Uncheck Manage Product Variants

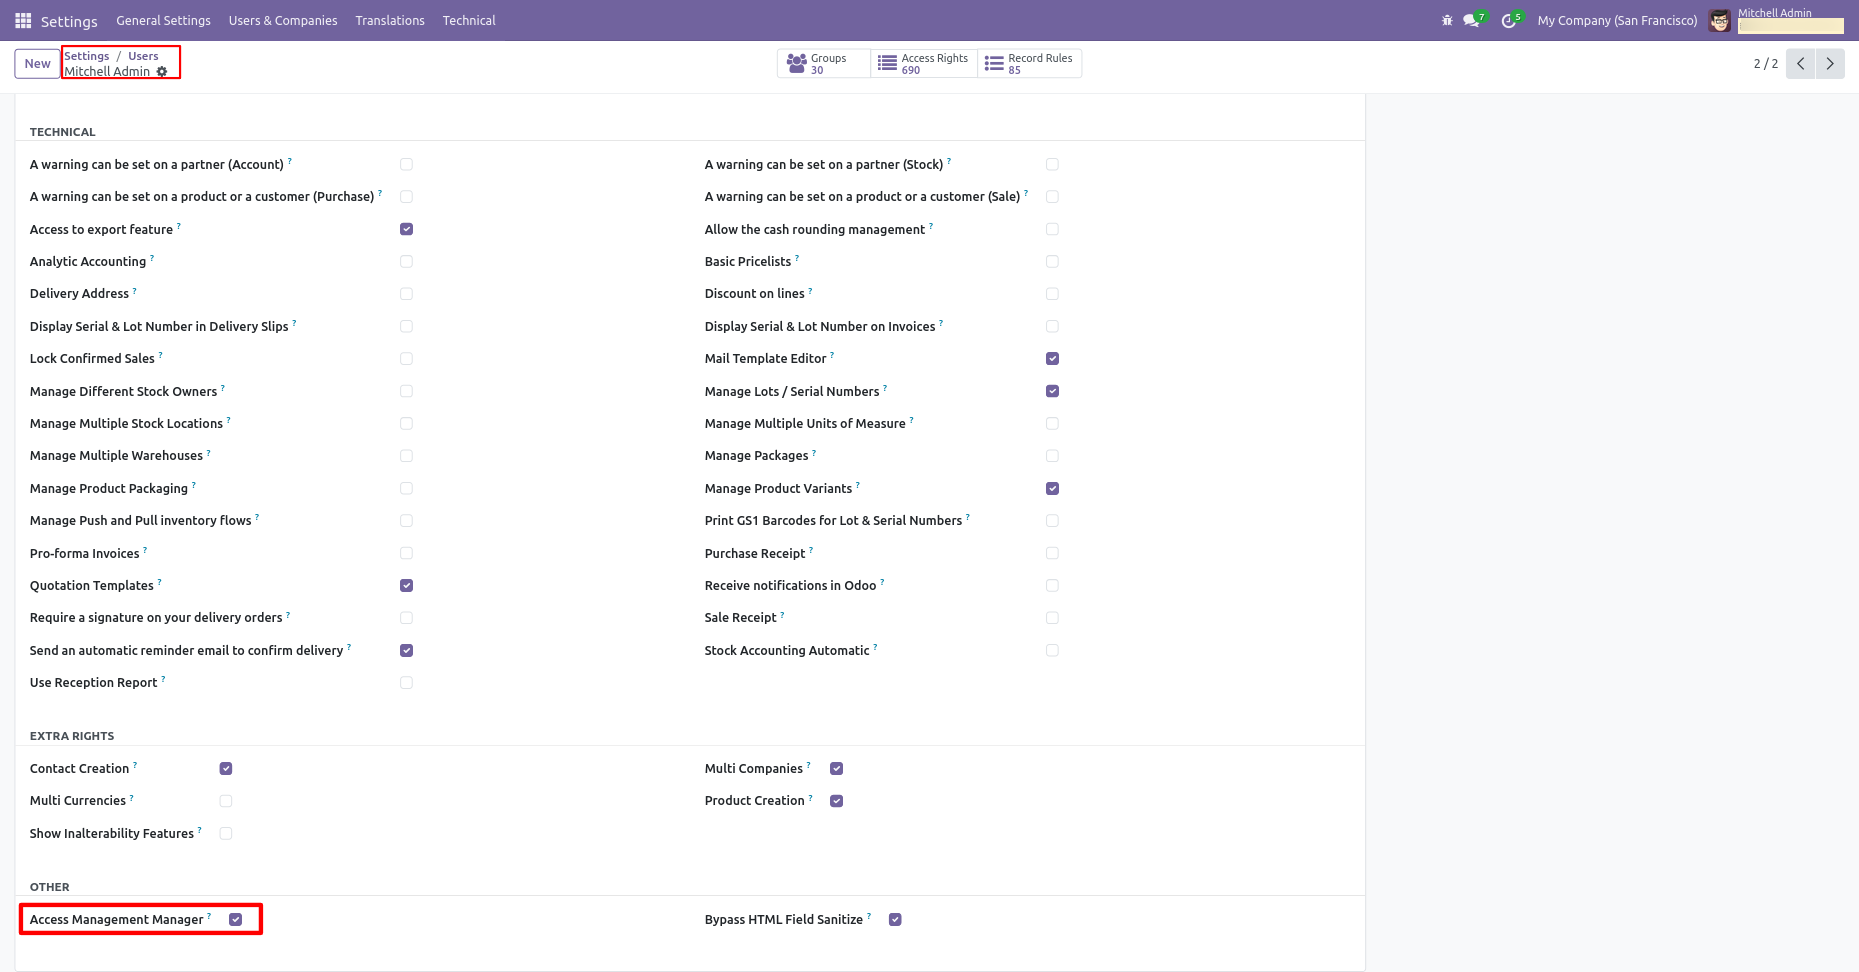1052,488
